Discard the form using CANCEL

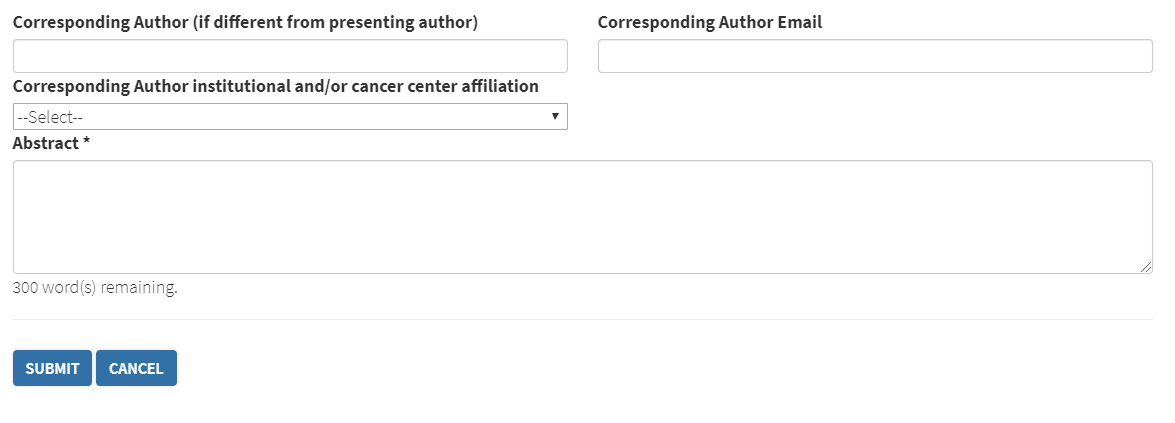tap(136, 368)
